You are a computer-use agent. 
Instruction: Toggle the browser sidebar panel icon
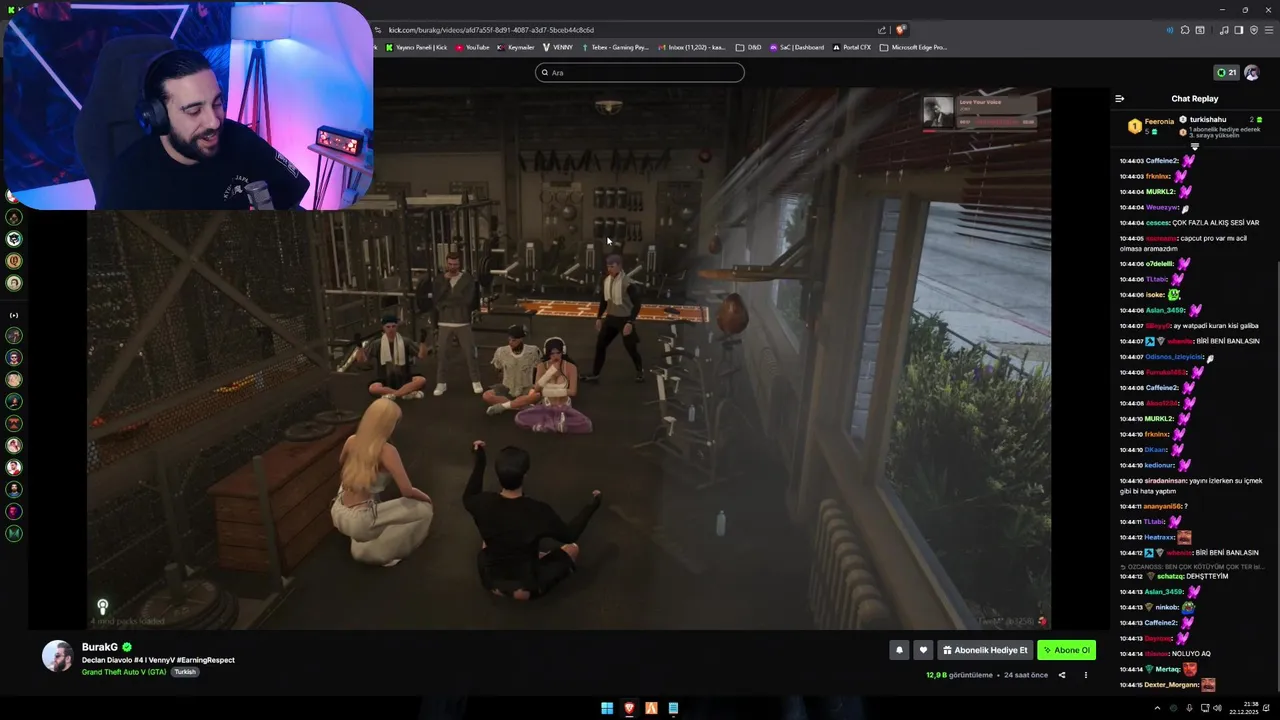1239,30
